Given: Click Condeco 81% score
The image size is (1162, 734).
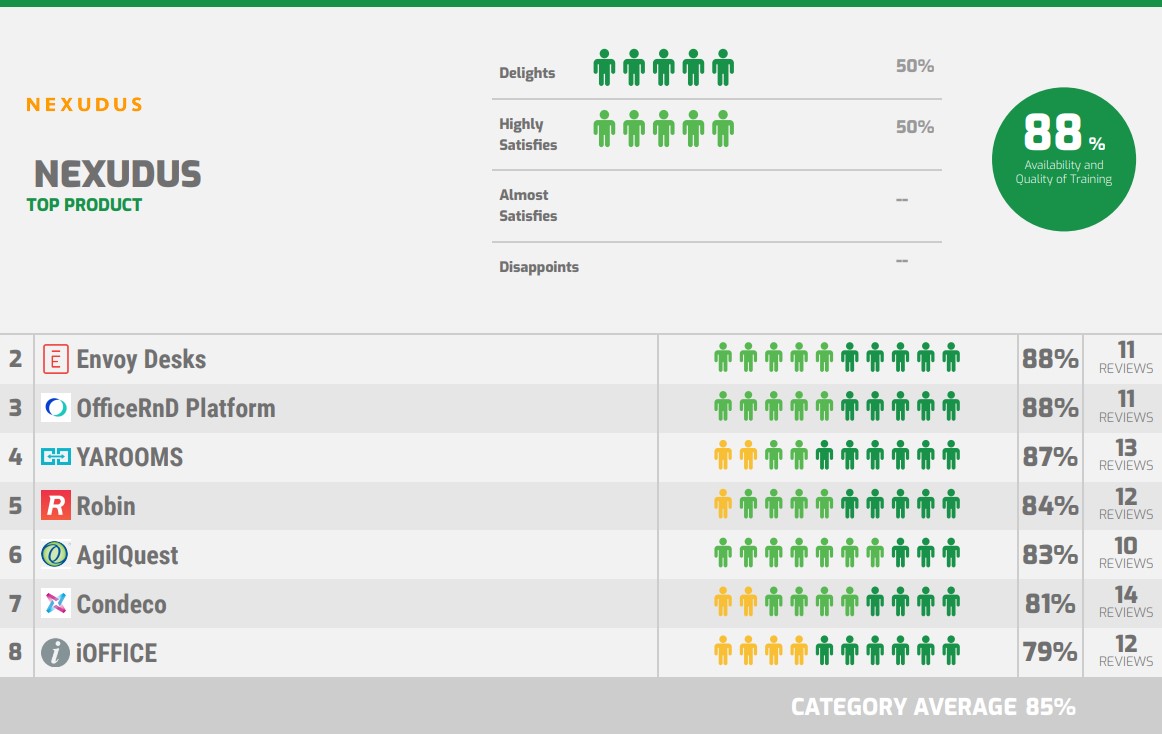Looking at the screenshot, I should tap(1050, 604).
